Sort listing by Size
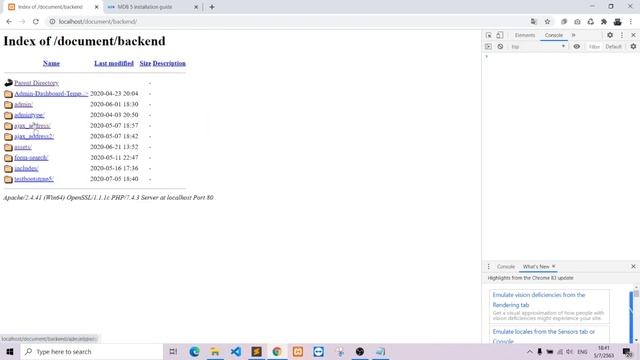This screenshot has height=360, width=640. (145, 63)
